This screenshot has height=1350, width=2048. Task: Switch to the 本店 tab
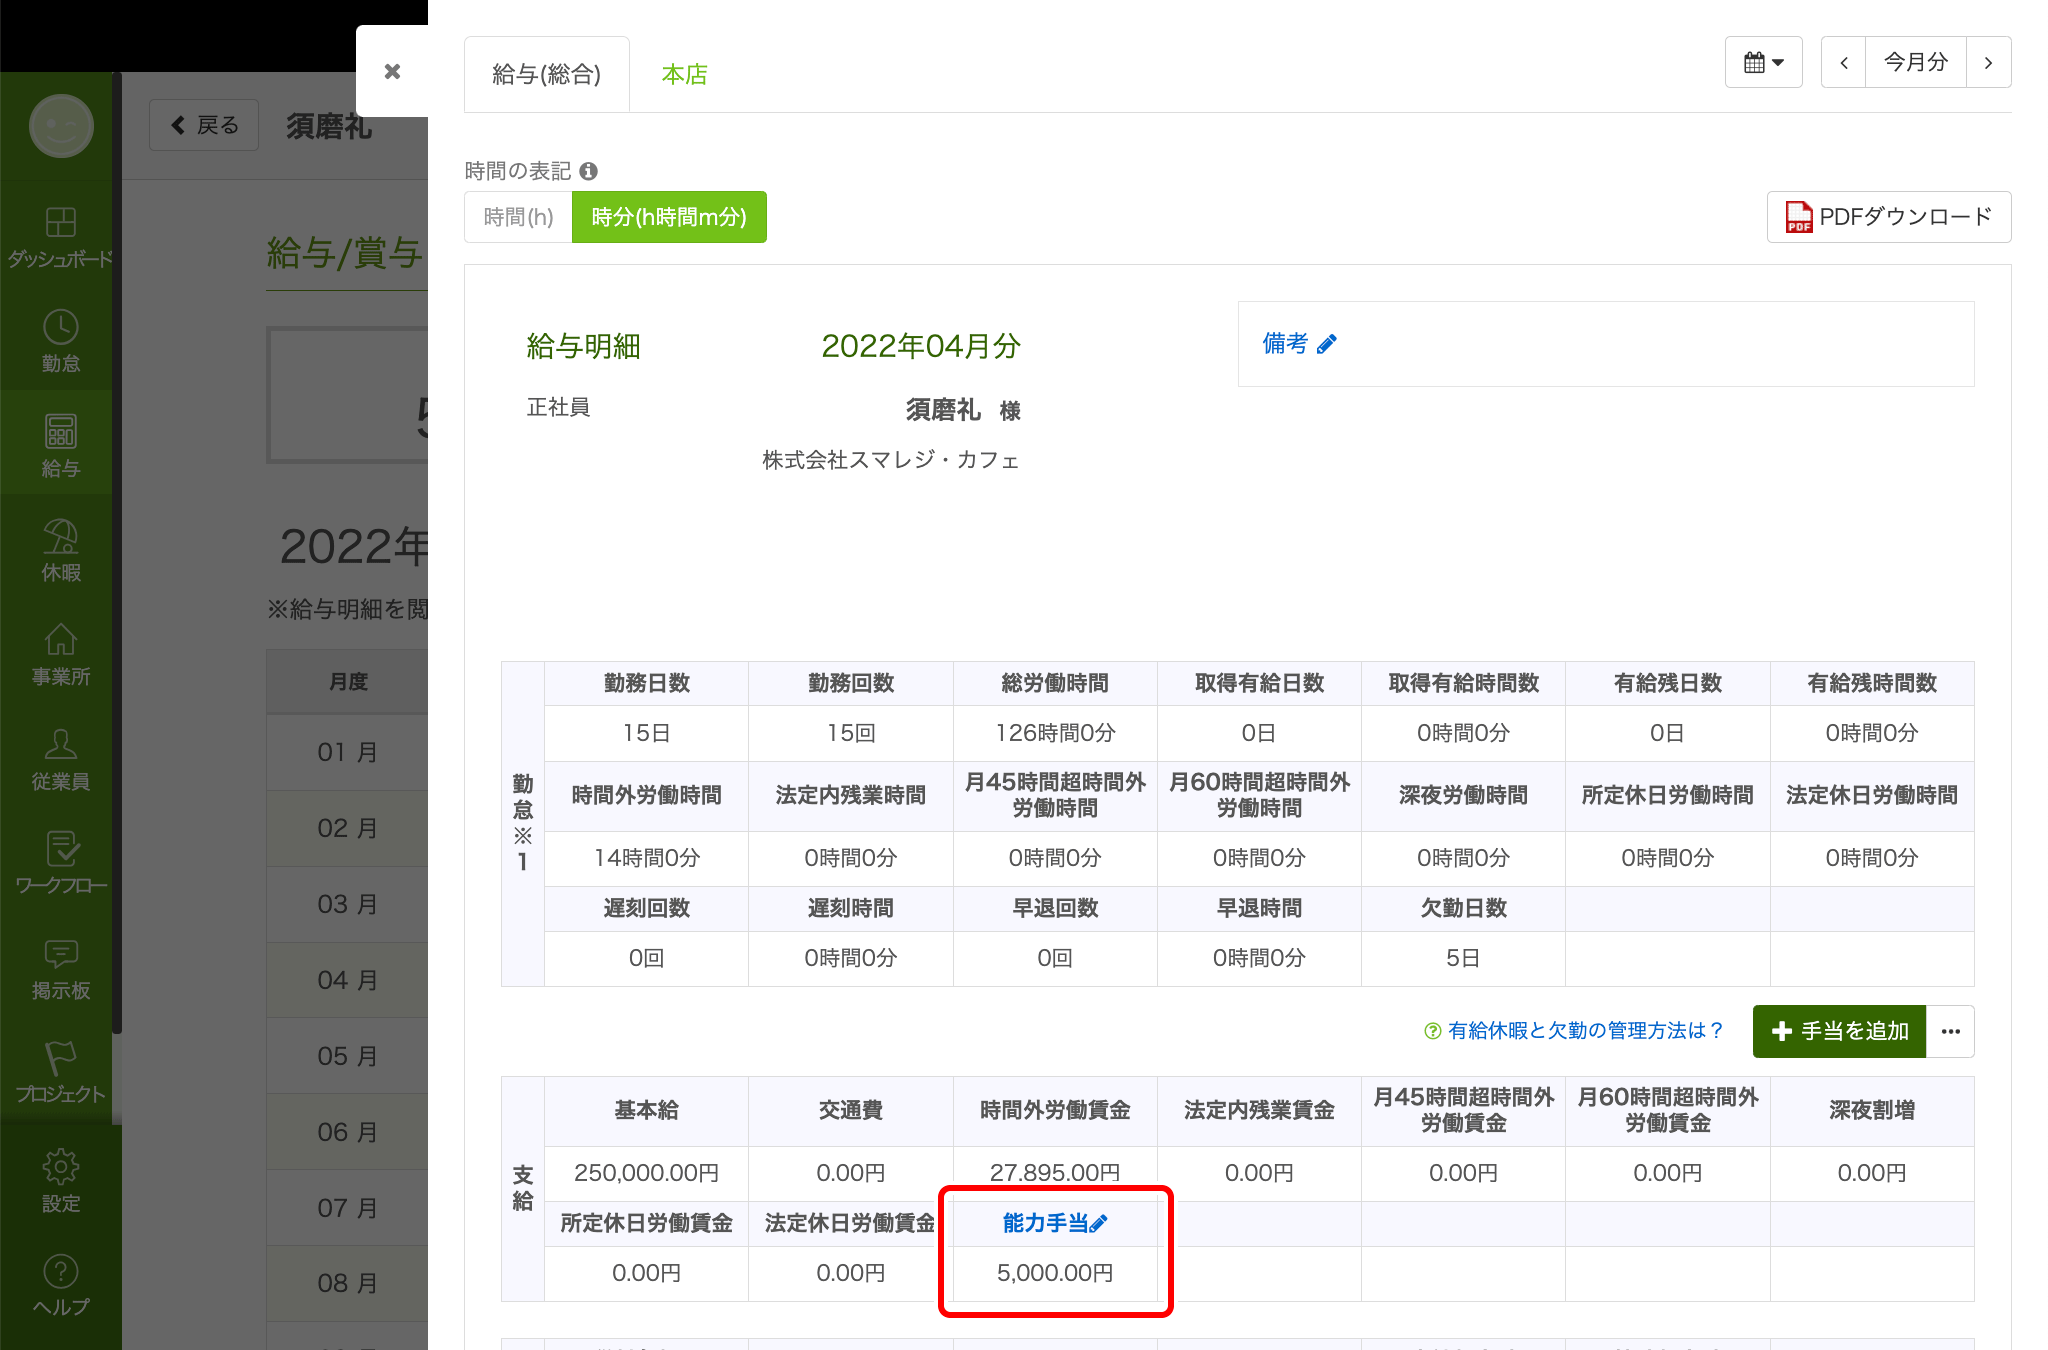685,74
